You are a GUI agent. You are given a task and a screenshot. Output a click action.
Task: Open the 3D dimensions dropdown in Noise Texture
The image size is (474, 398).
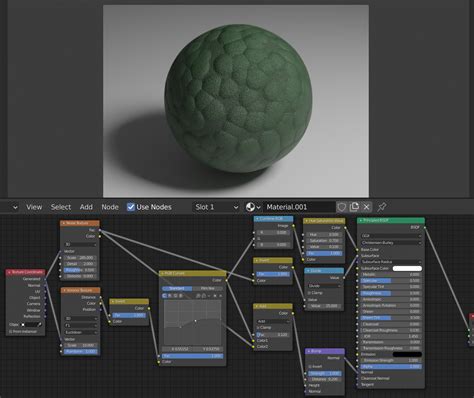click(x=80, y=244)
